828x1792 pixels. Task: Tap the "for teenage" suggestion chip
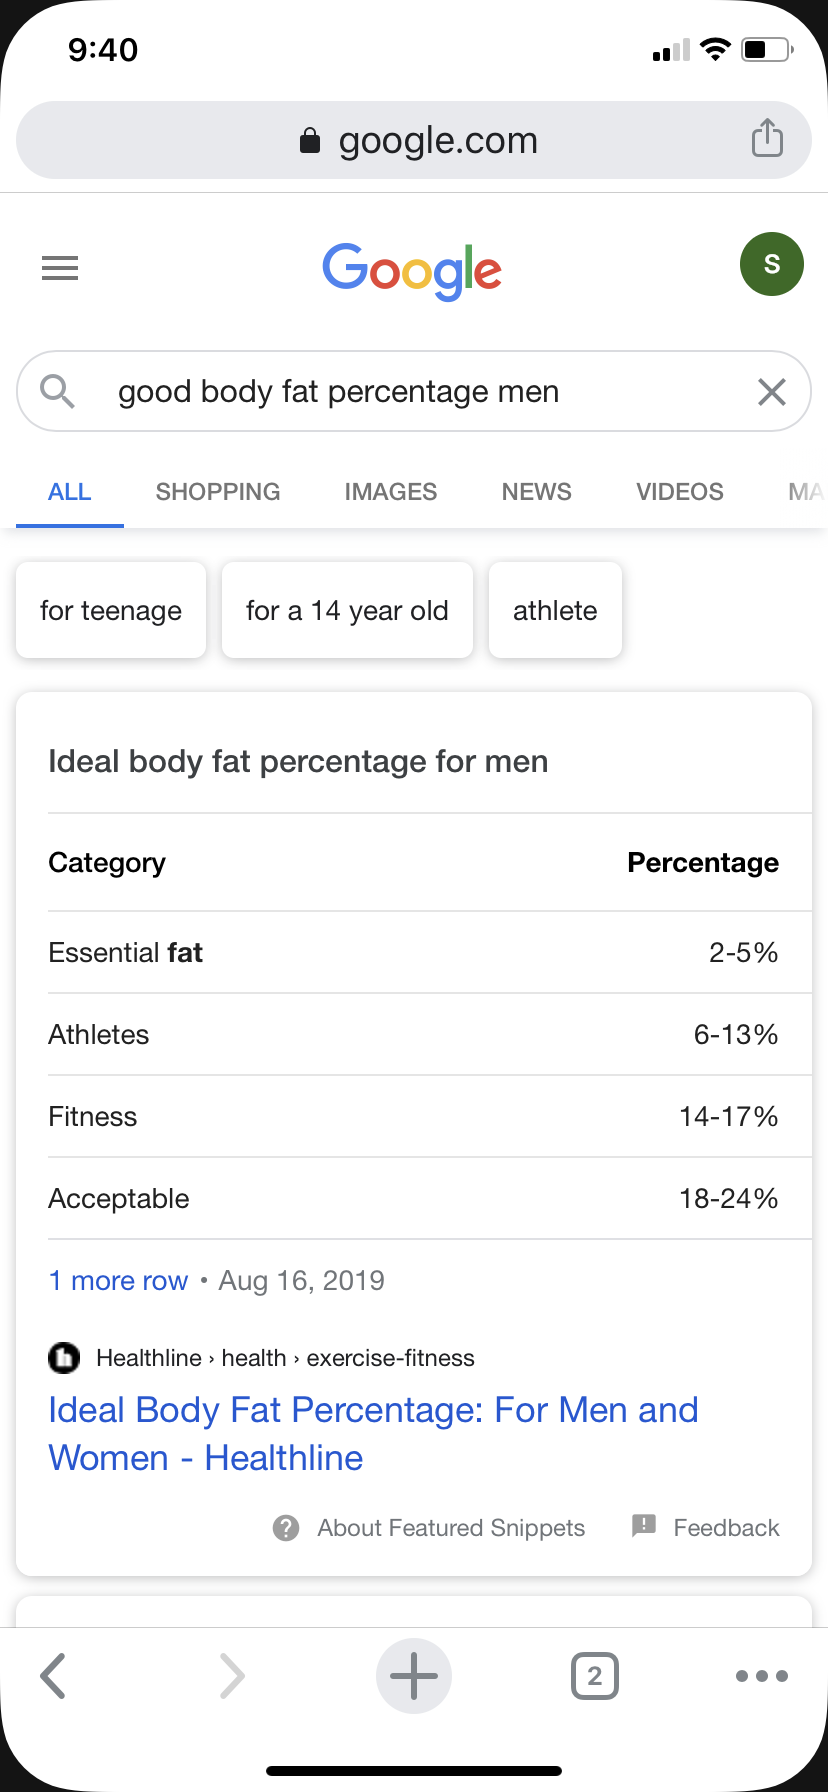pyautogui.click(x=111, y=610)
